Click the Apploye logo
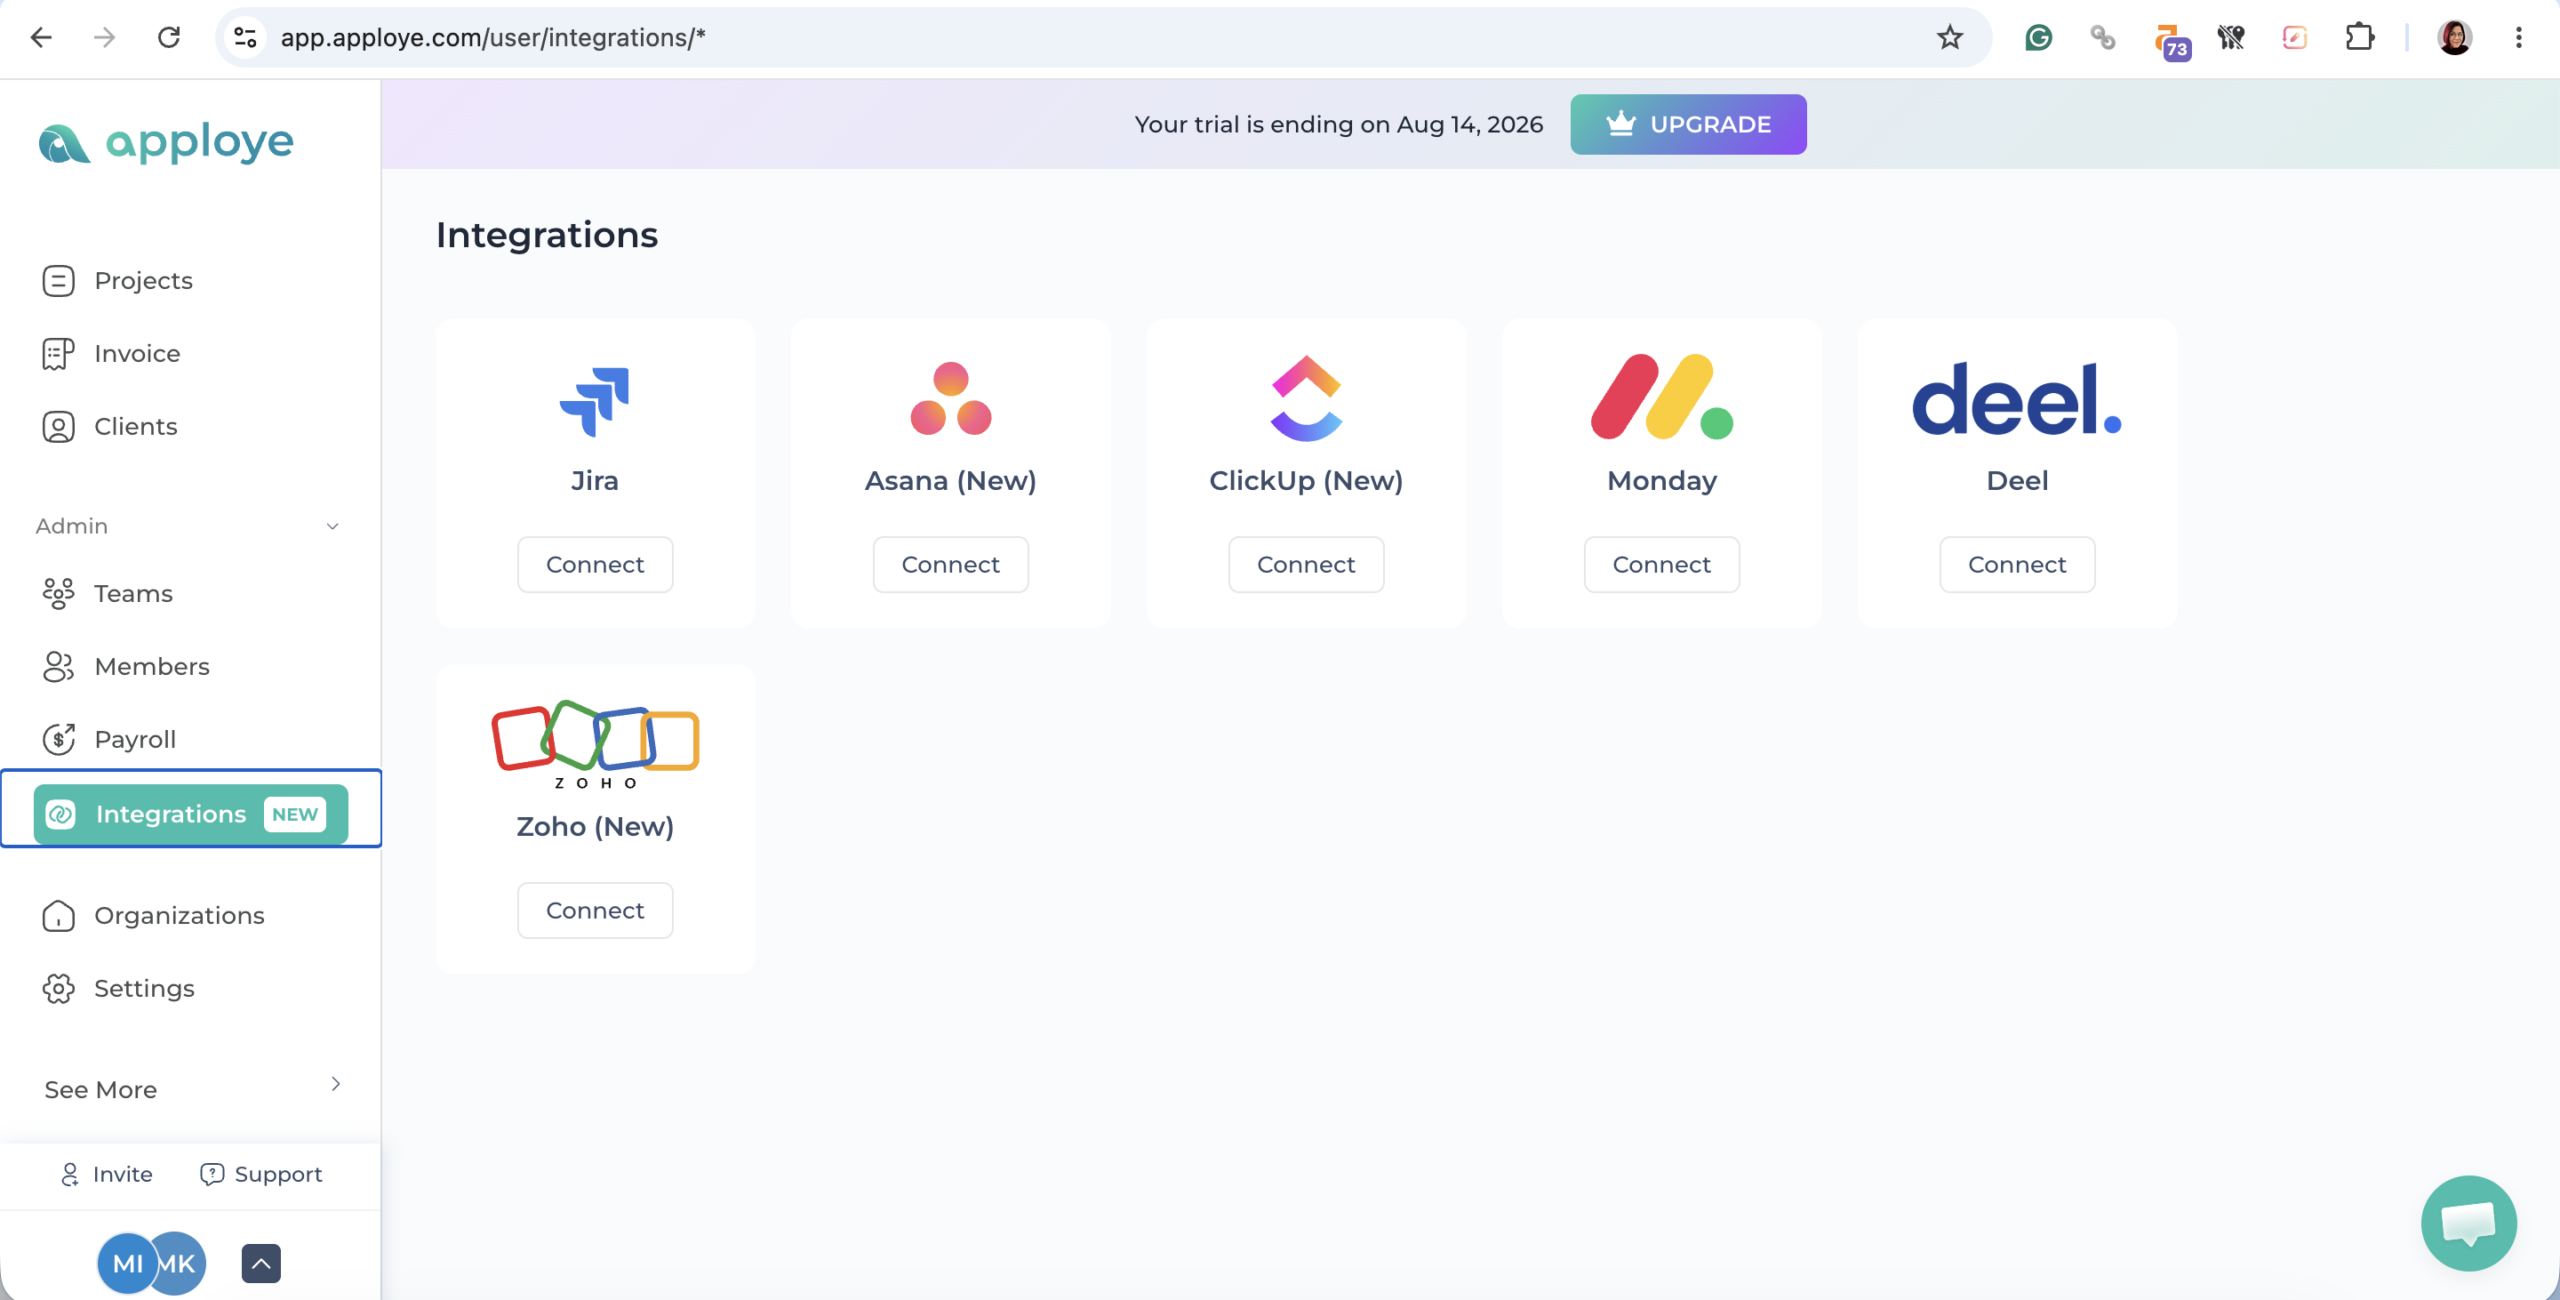Viewport: 2560px width, 1300px height. tap(166, 142)
